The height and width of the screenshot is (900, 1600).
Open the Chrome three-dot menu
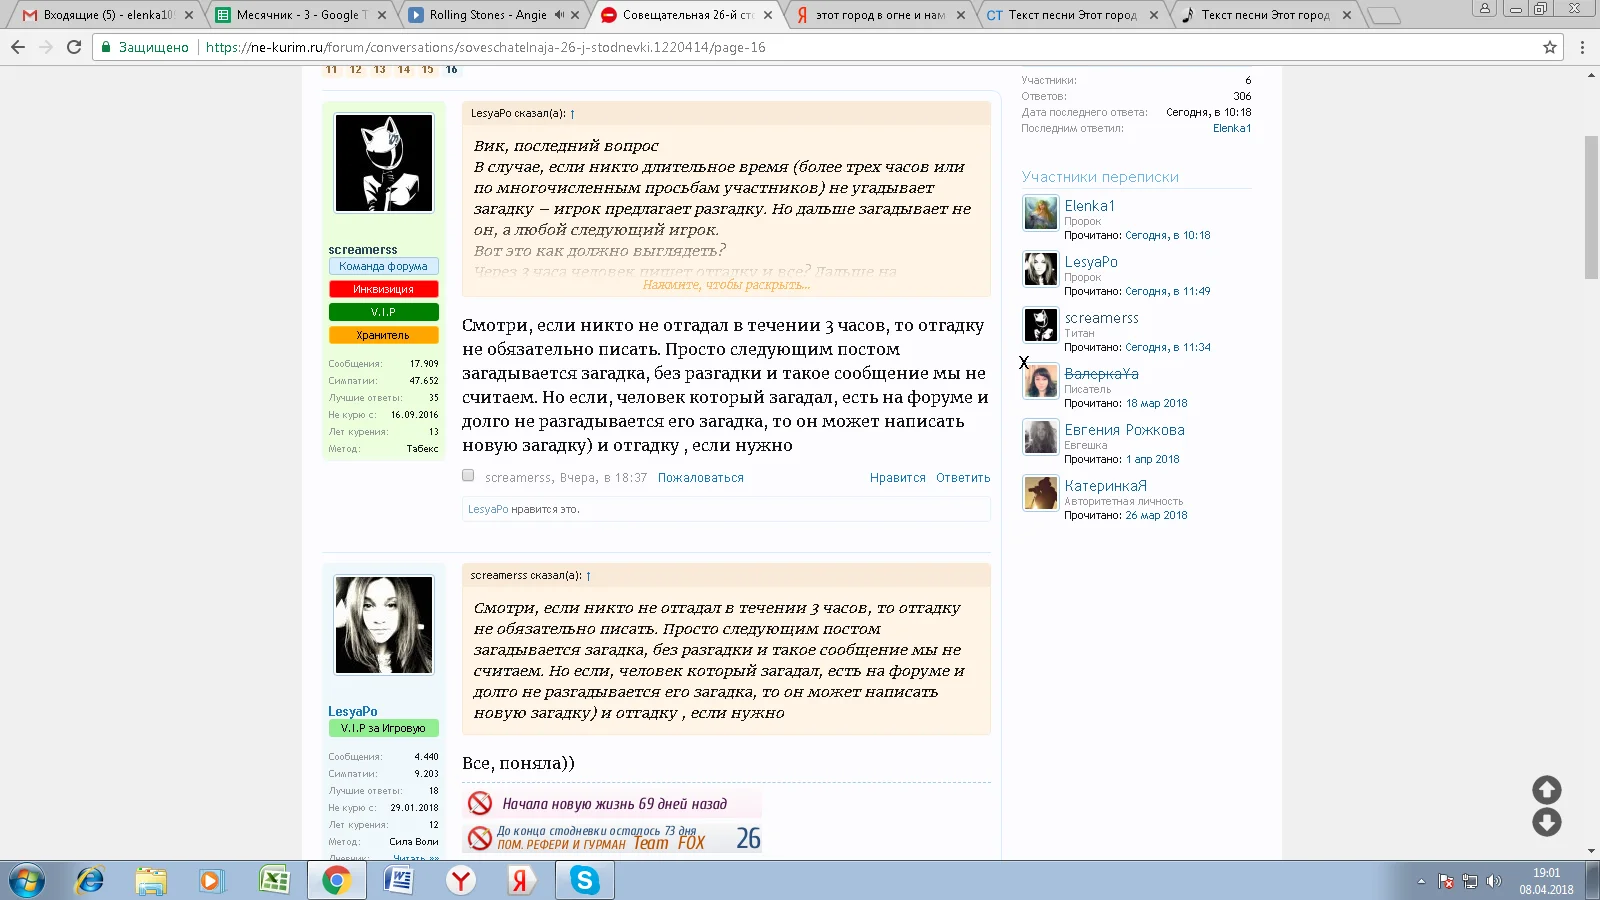coord(1581,47)
